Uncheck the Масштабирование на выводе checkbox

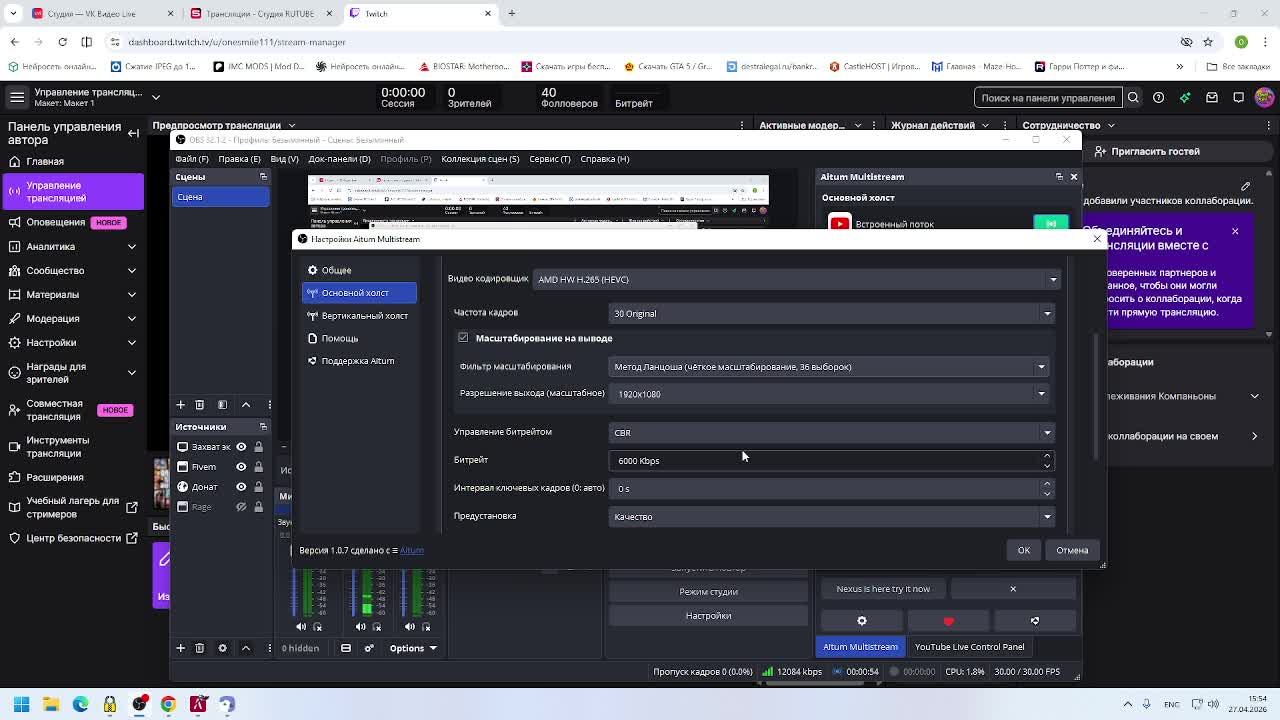[463, 338]
